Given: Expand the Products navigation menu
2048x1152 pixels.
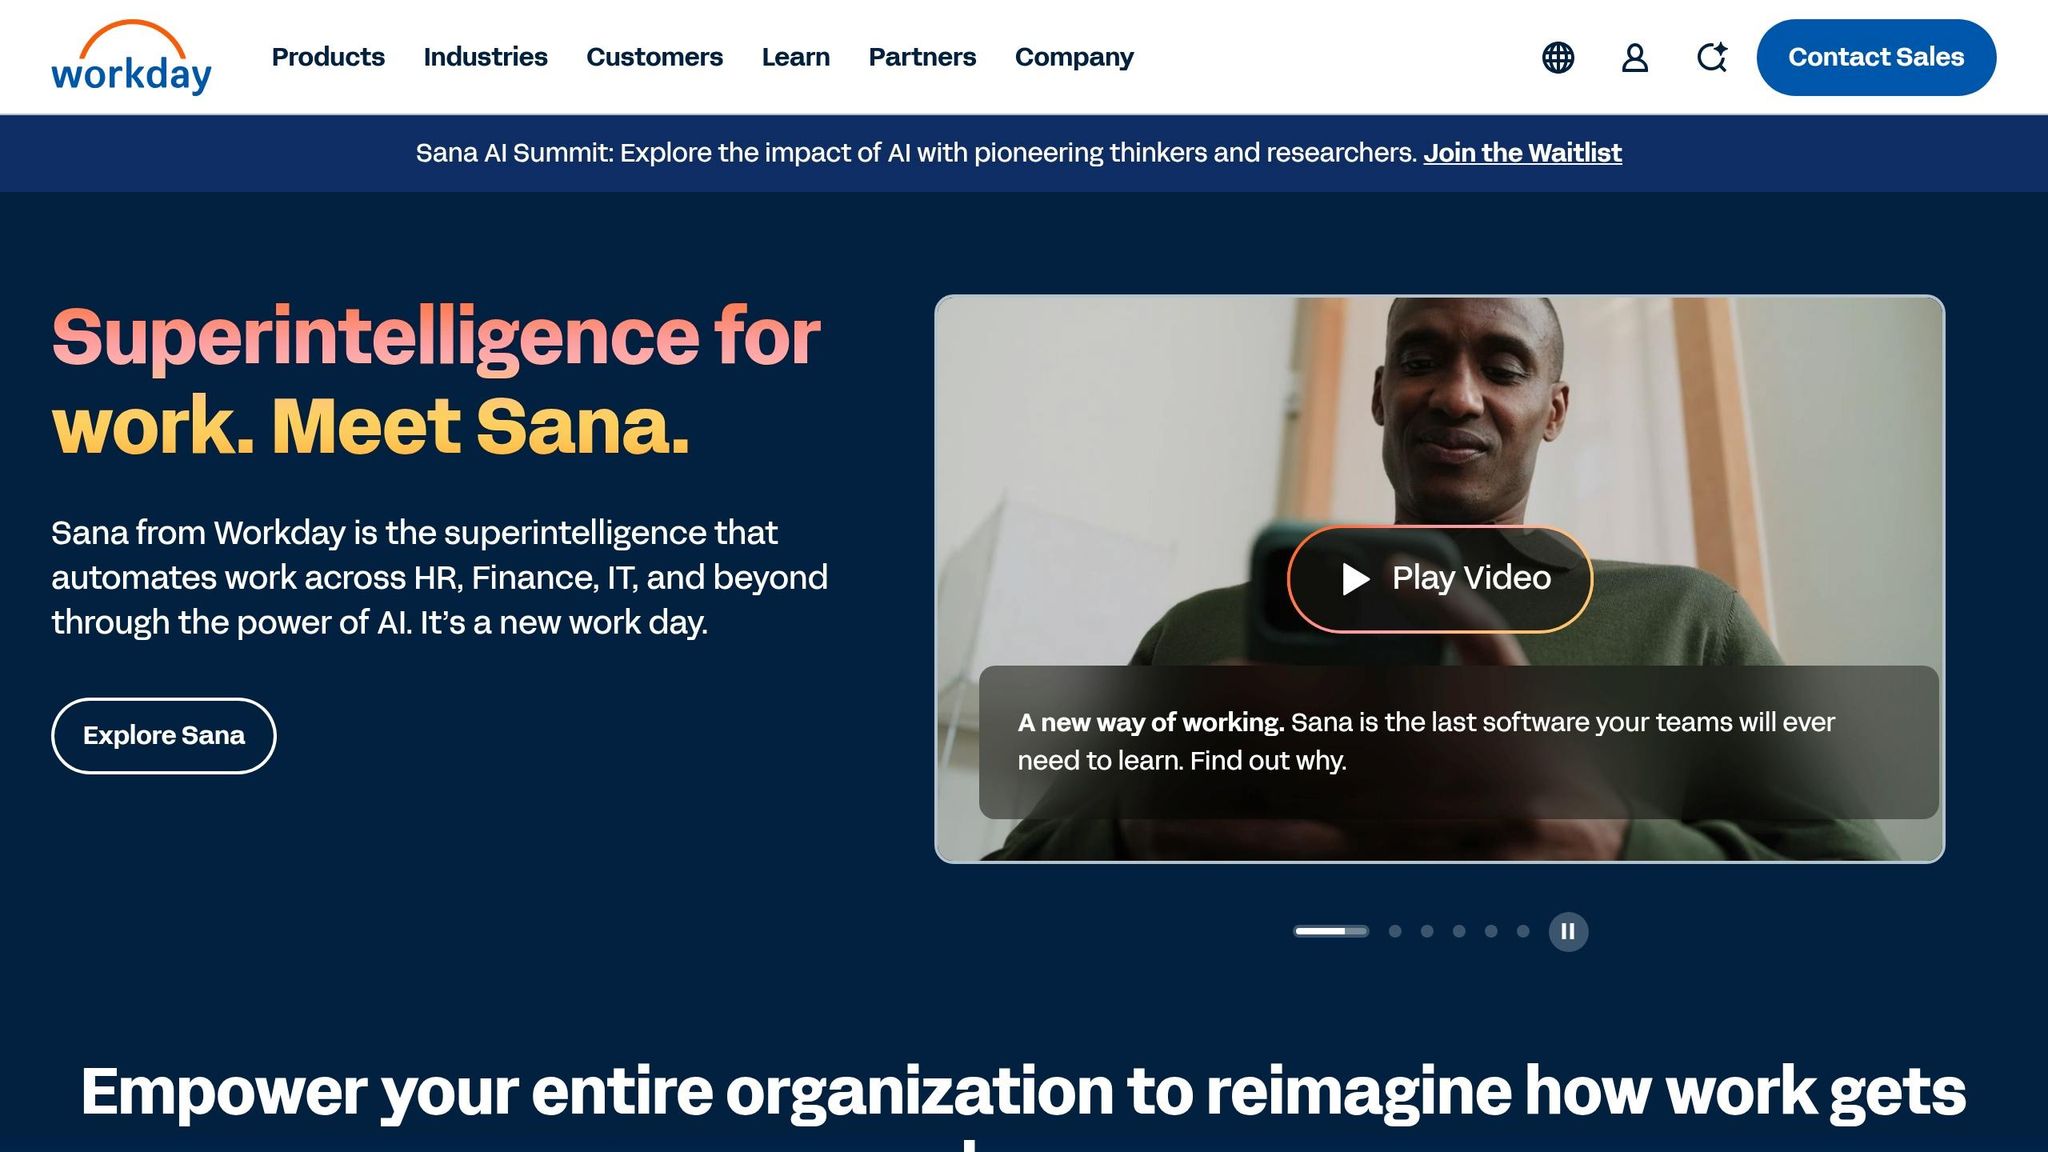Looking at the screenshot, I should tap(328, 57).
